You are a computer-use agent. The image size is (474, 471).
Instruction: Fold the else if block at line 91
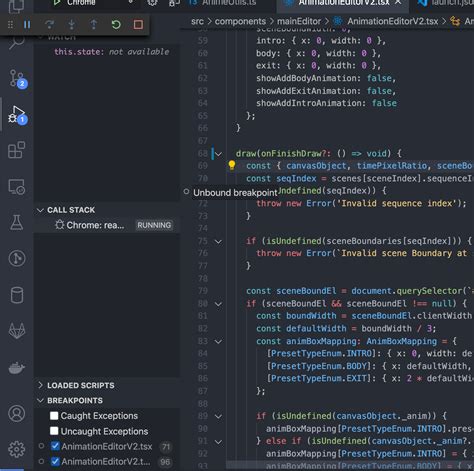218,442
